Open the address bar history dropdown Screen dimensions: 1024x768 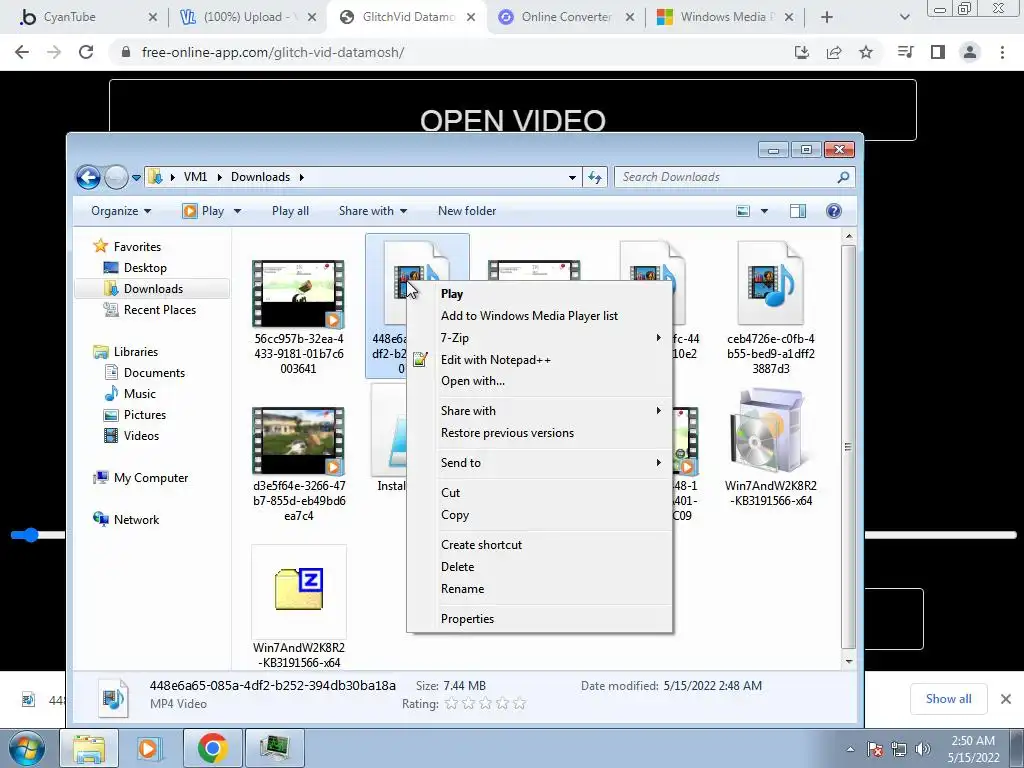click(572, 177)
